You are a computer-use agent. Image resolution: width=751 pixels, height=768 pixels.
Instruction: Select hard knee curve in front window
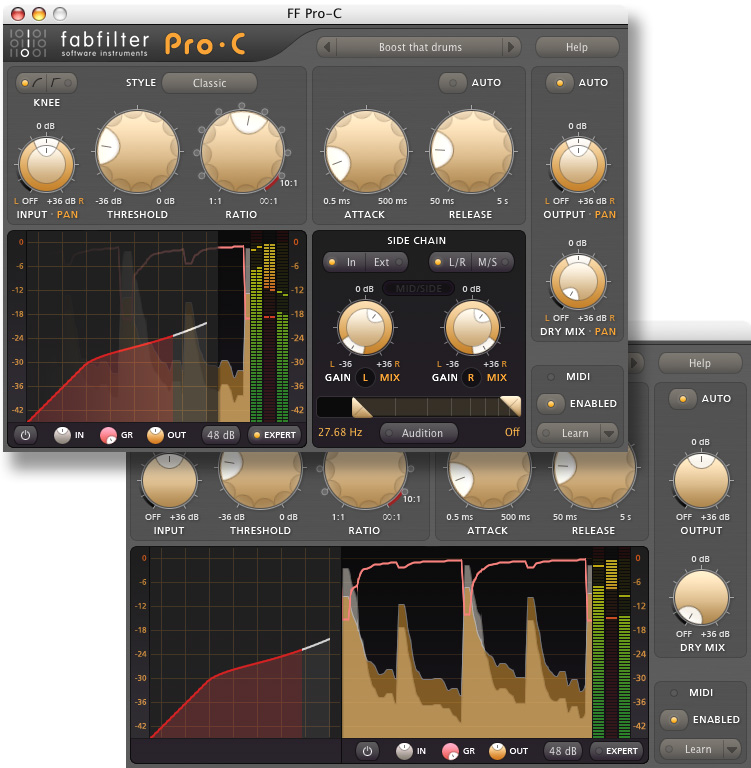point(62,83)
